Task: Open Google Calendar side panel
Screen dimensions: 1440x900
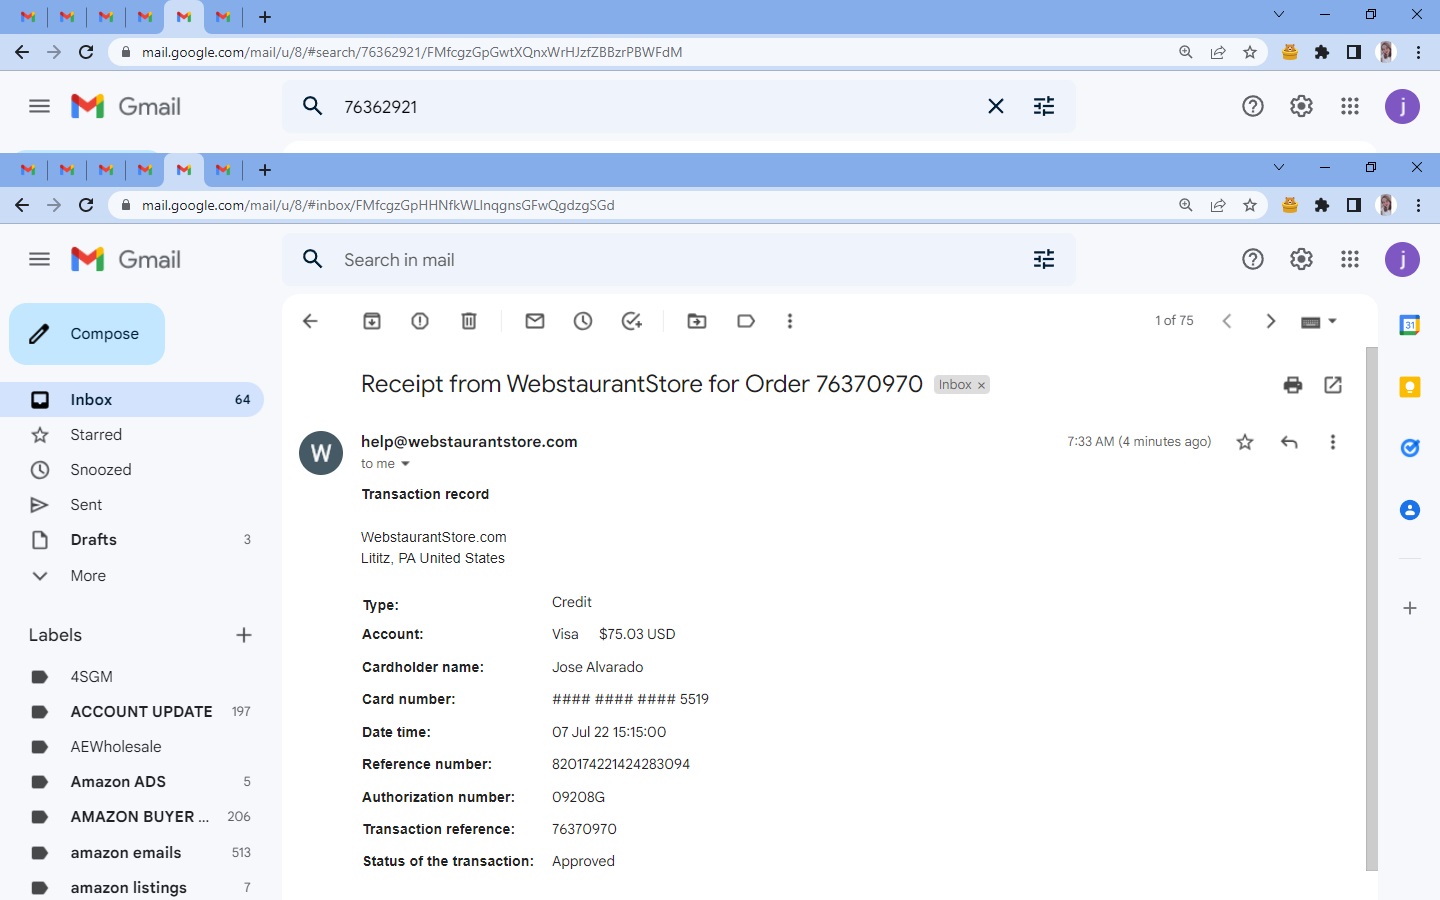Action: tap(1410, 325)
